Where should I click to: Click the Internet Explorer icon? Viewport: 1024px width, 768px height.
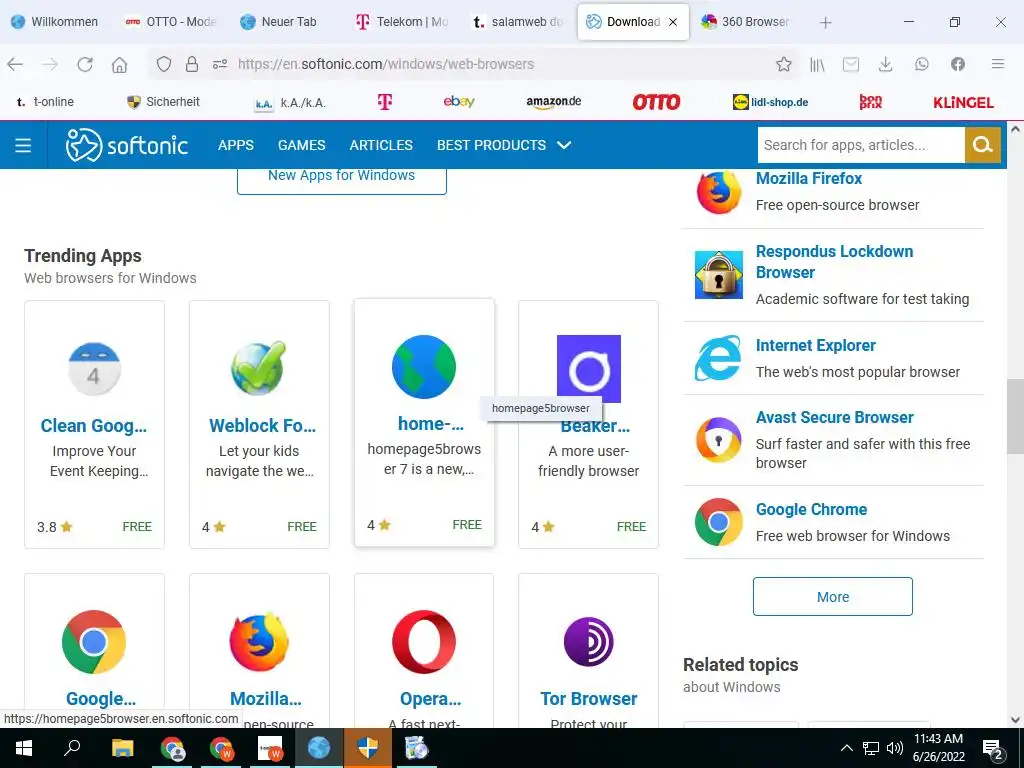click(x=718, y=358)
